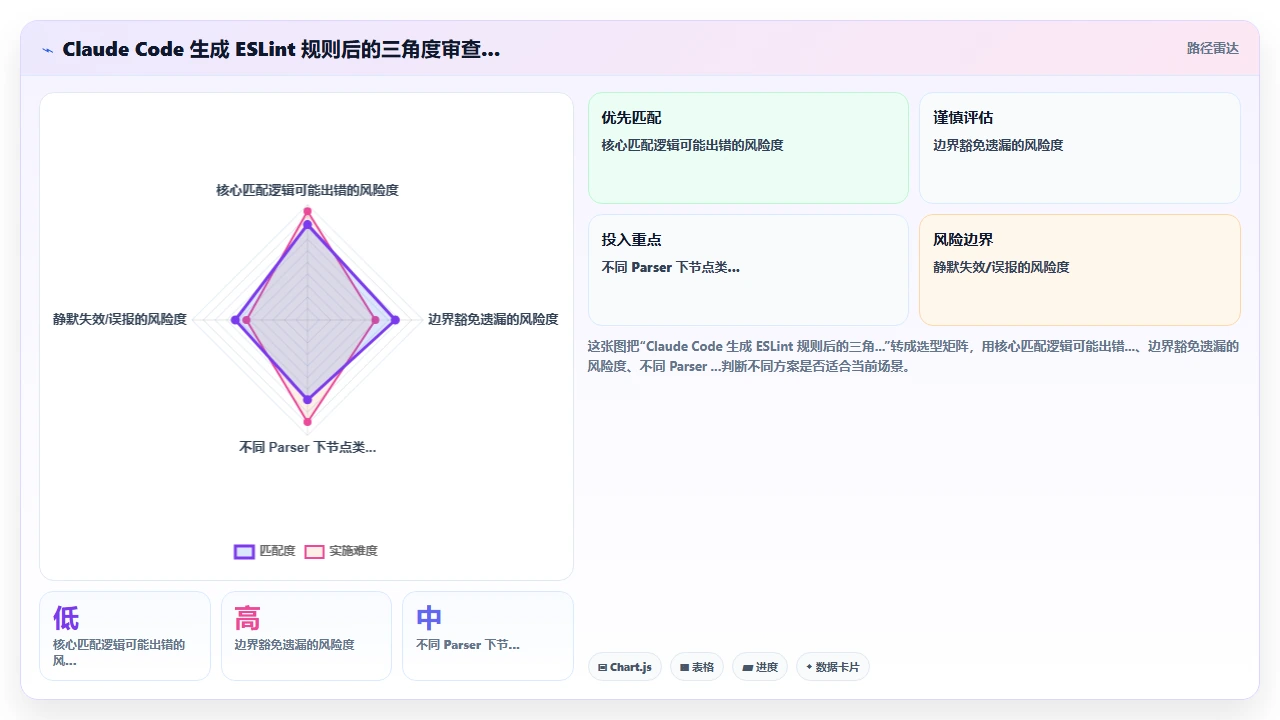This screenshot has width=1280, height=720.
Task: Click the 数据卡片 sparkle icon
Action: [809, 667]
